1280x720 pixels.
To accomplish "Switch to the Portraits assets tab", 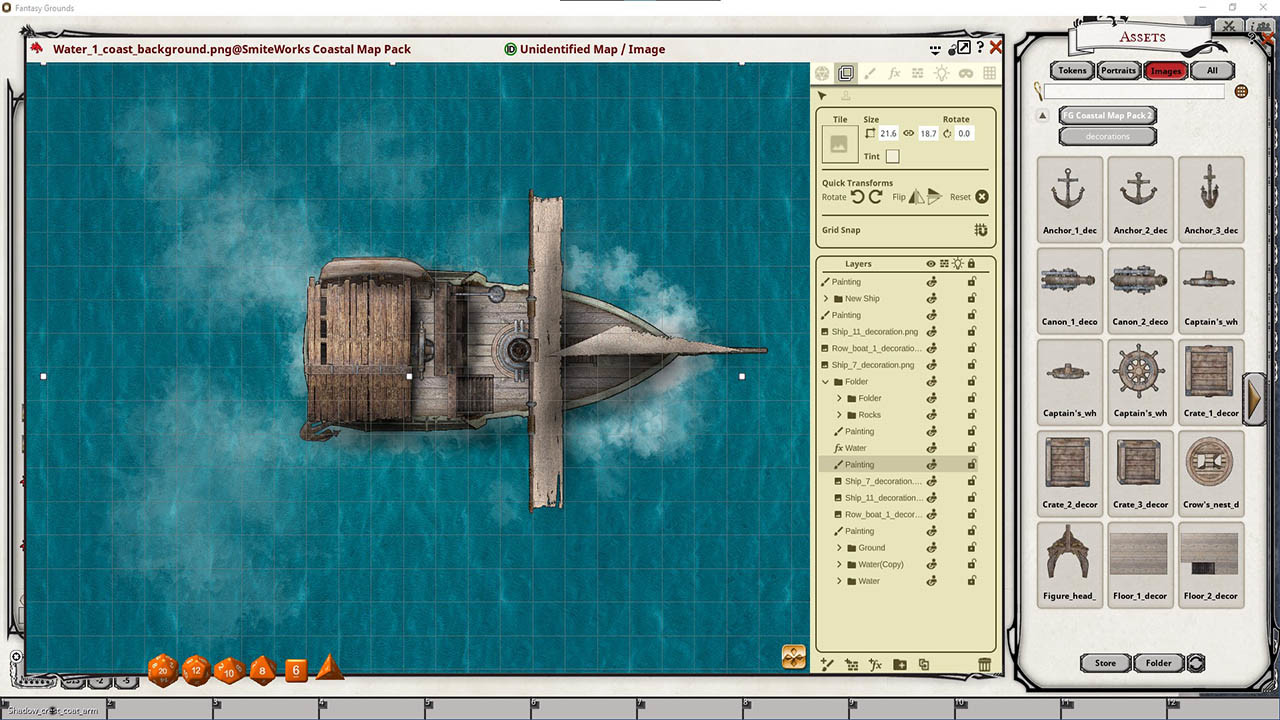I will point(1118,70).
